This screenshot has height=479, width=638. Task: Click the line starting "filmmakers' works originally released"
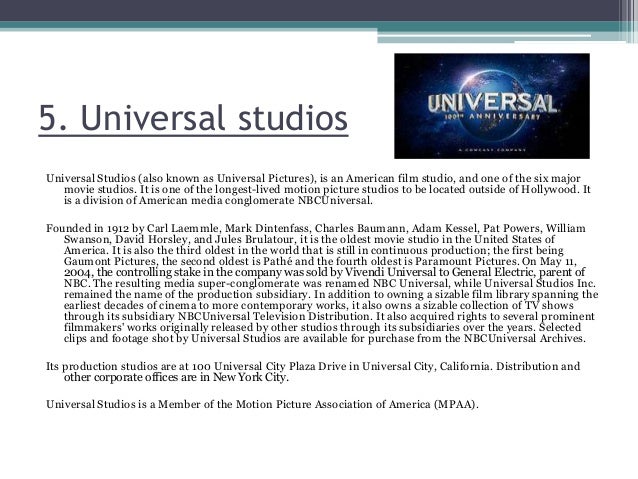pos(323,327)
